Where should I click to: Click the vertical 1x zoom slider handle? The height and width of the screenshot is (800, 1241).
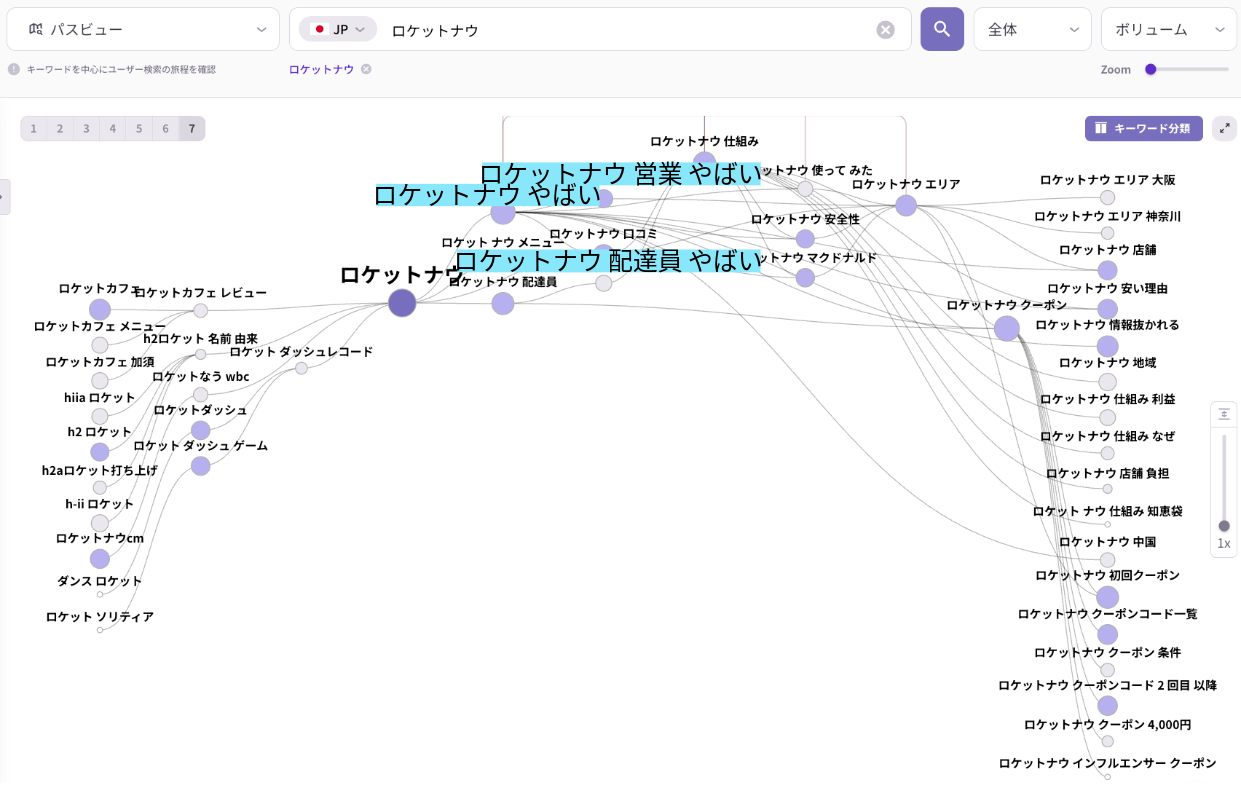coord(1224,526)
